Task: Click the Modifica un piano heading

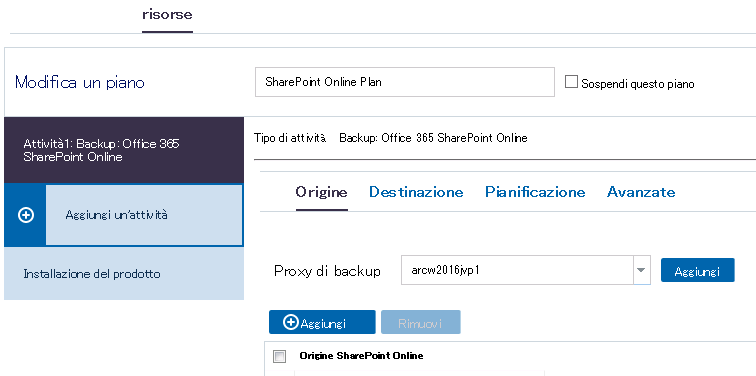Action: click(x=80, y=82)
